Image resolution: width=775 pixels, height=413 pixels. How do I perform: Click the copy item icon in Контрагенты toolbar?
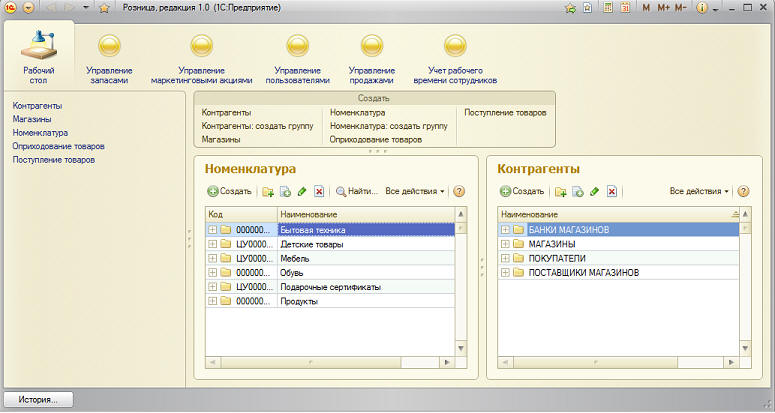point(578,192)
